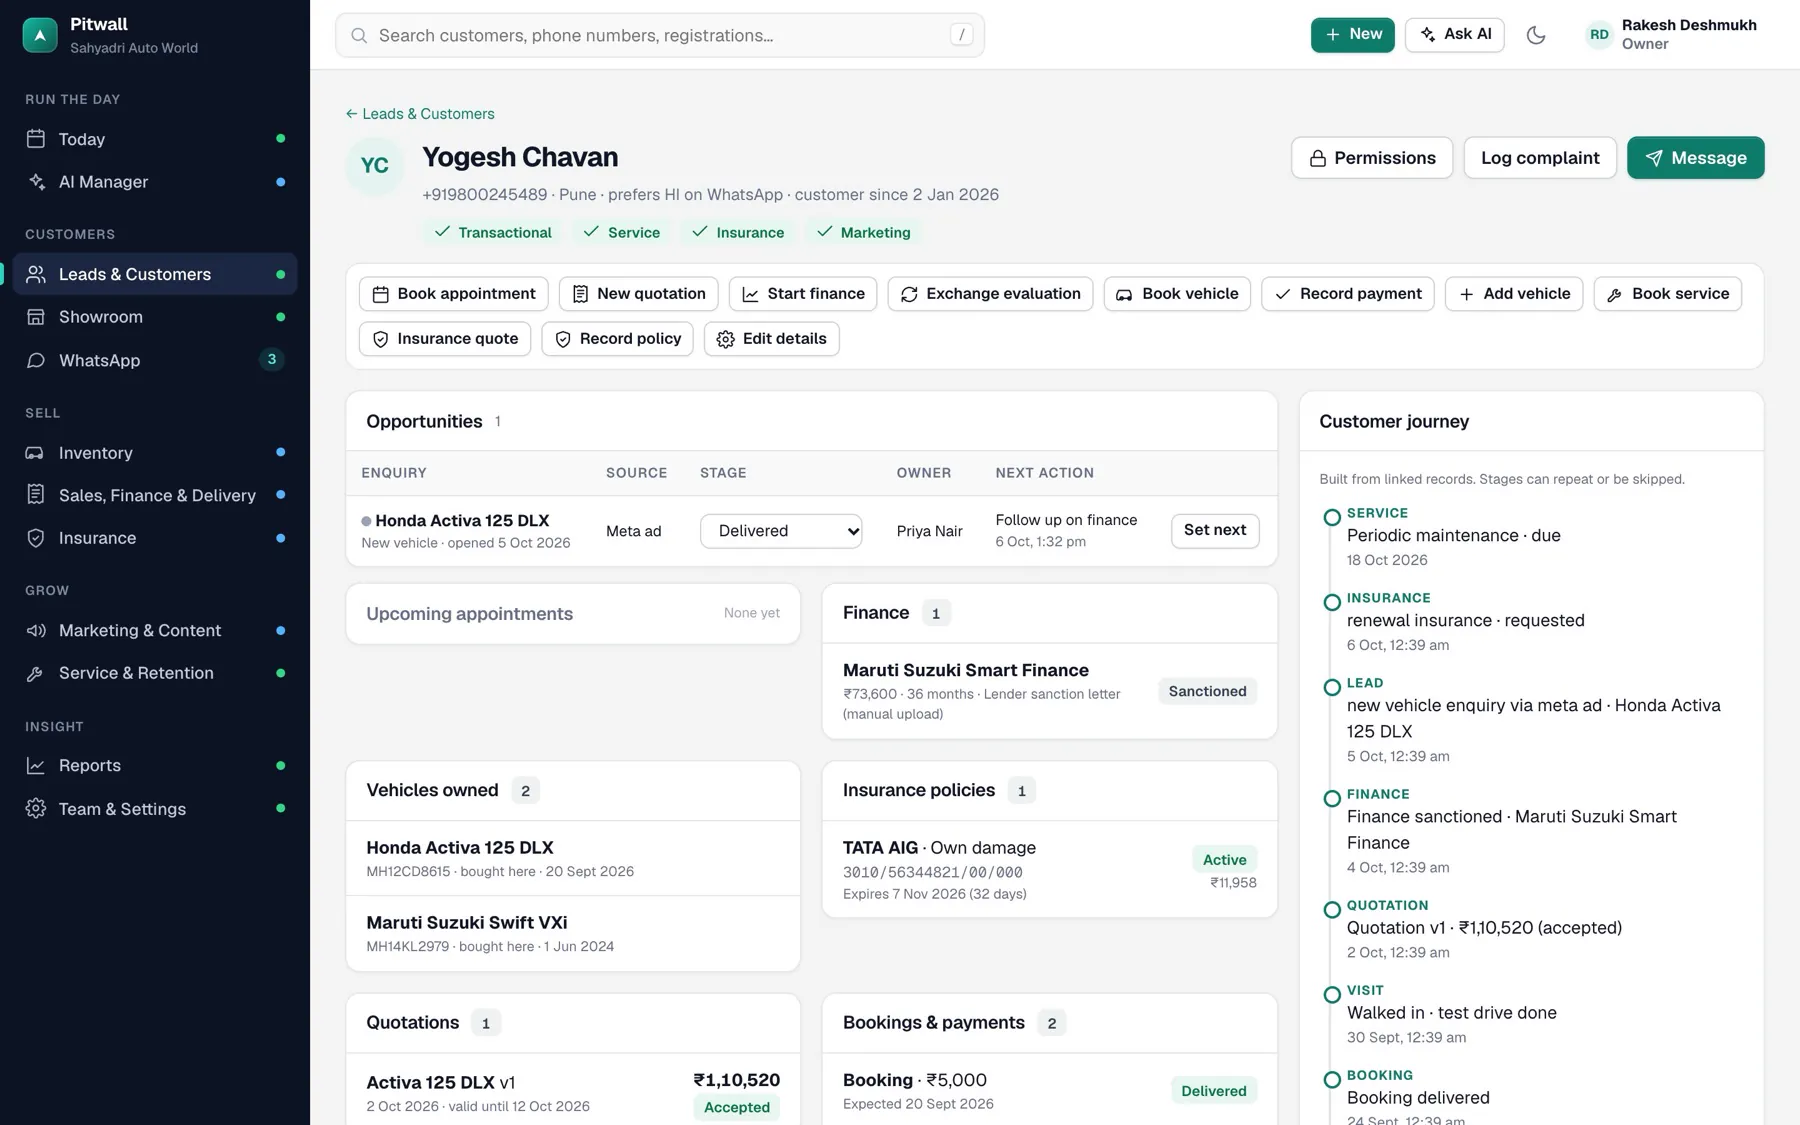The height and width of the screenshot is (1125, 1800).
Task: Go back to Leads & Customers link
Action: pos(420,114)
